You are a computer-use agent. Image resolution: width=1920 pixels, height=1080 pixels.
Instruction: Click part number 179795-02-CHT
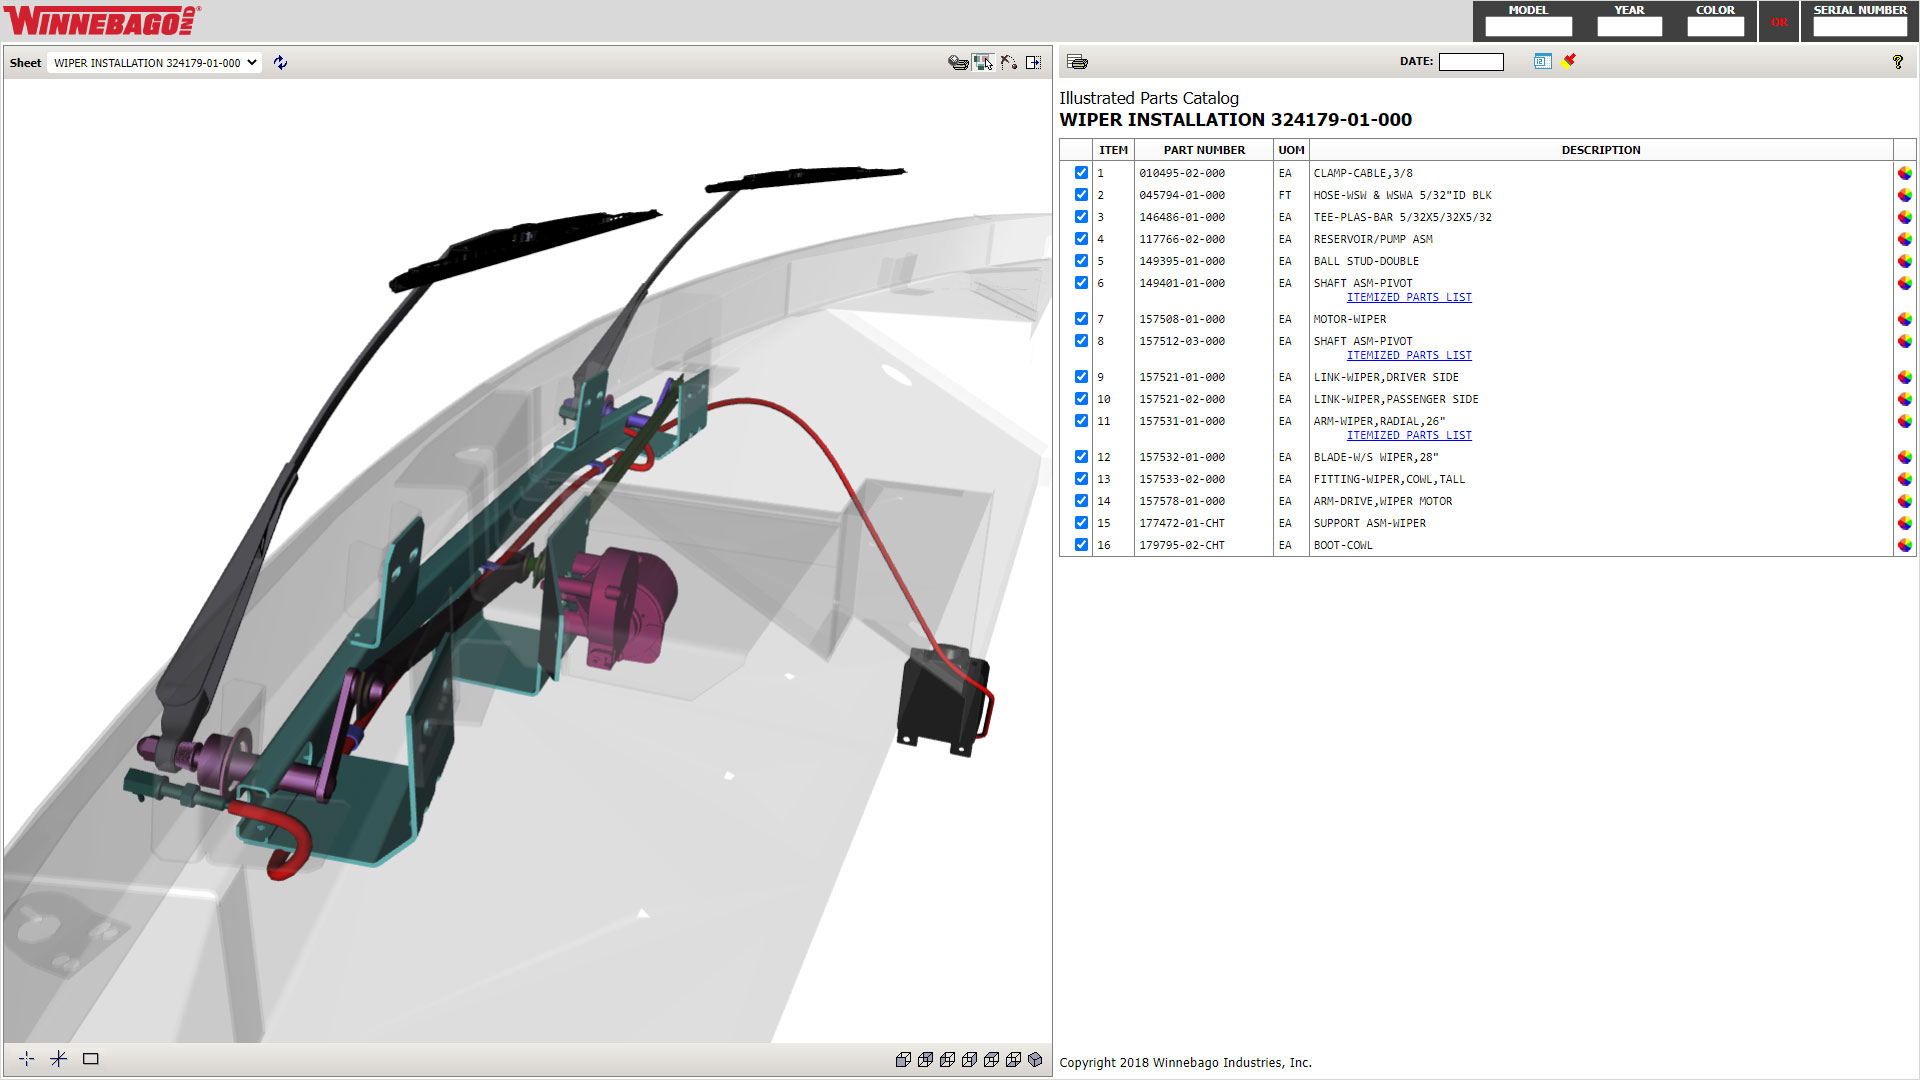point(1182,545)
